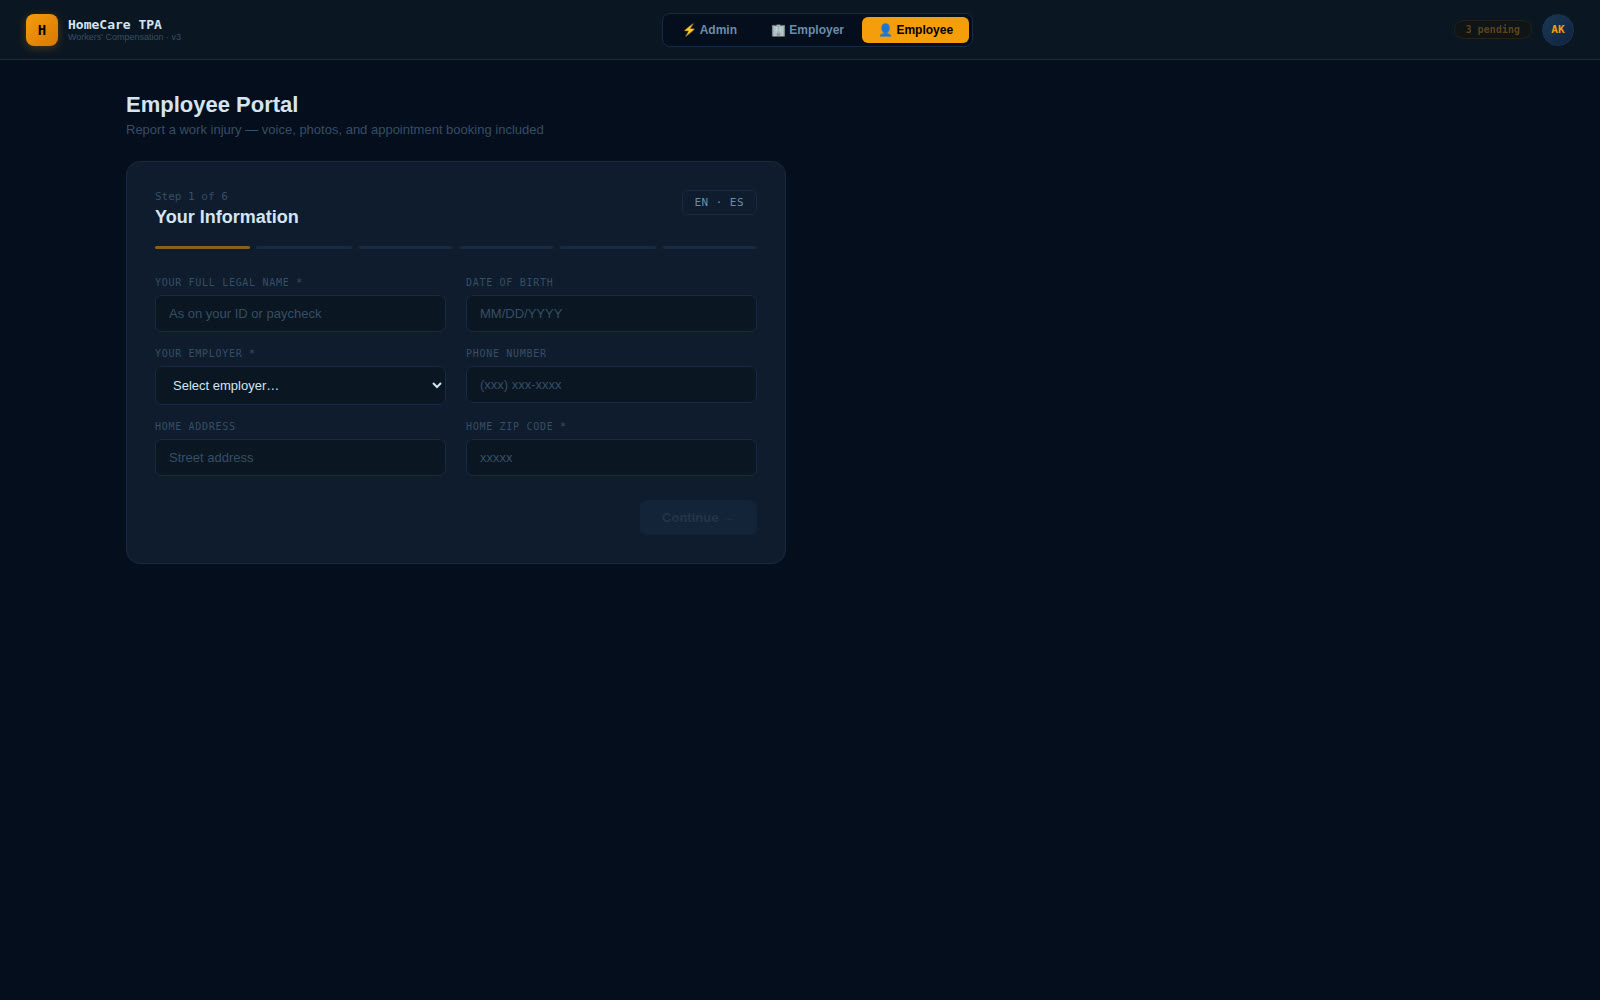Focus the full legal name field
Image resolution: width=1600 pixels, height=1000 pixels.
click(x=300, y=314)
